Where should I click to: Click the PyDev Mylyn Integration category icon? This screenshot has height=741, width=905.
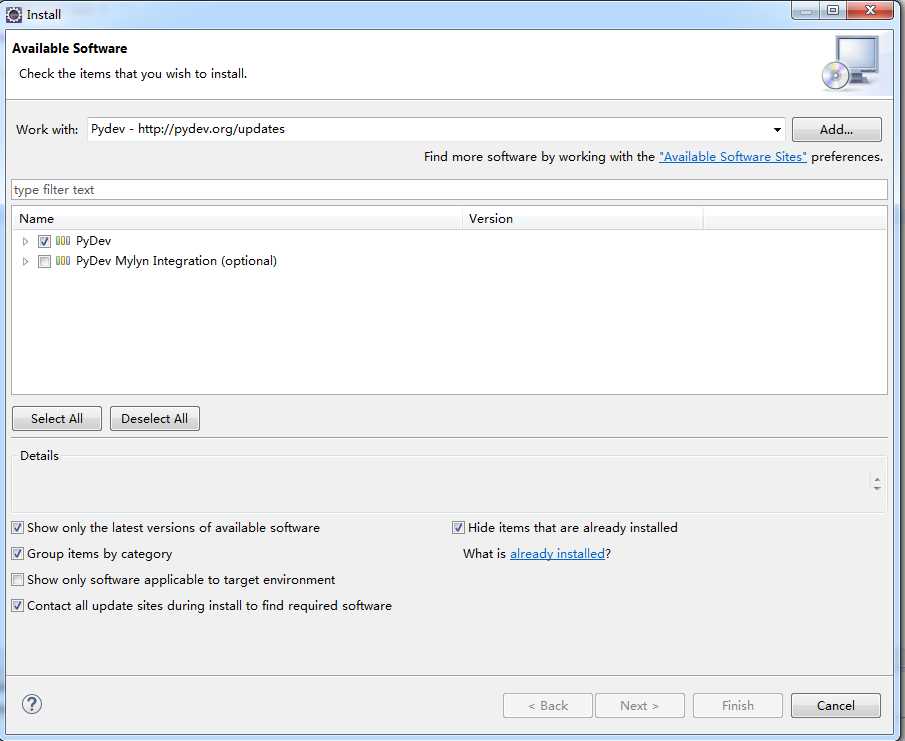coord(63,261)
